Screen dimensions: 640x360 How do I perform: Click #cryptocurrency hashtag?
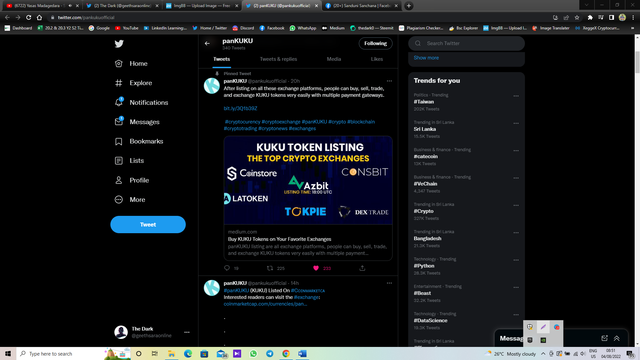(x=242, y=122)
